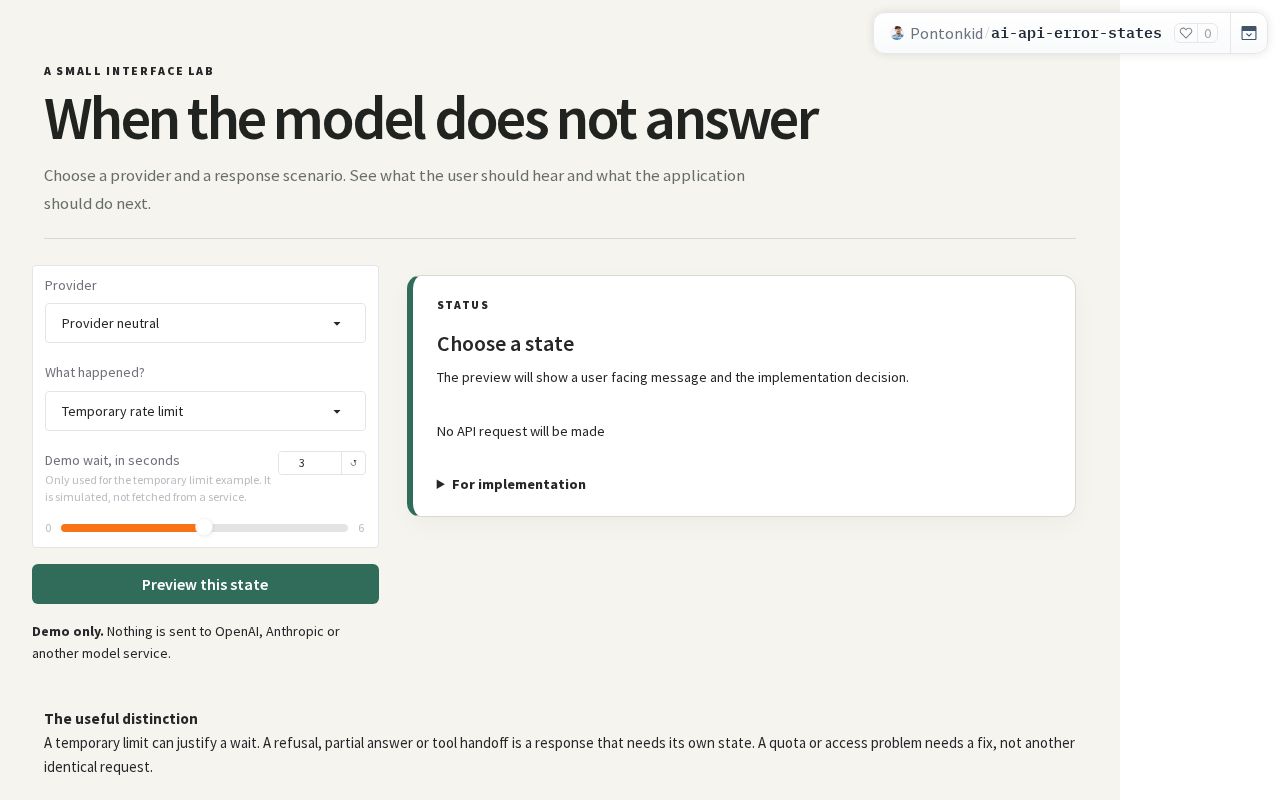The width and height of the screenshot is (1280, 800).
Task: Click the STATUS label in preview card
Action: (x=463, y=305)
